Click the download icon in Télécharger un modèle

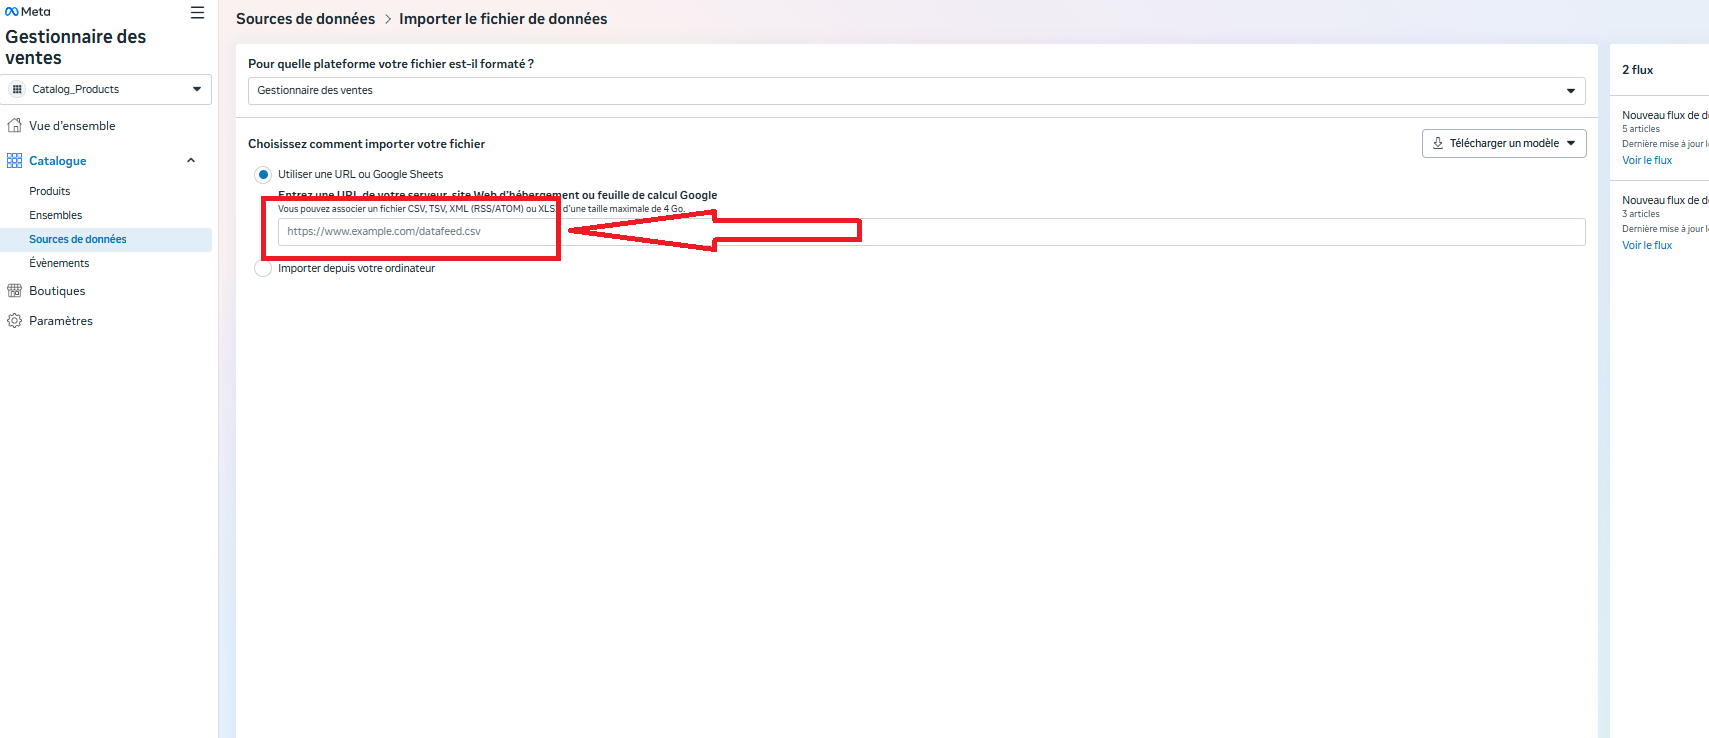[1438, 144]
